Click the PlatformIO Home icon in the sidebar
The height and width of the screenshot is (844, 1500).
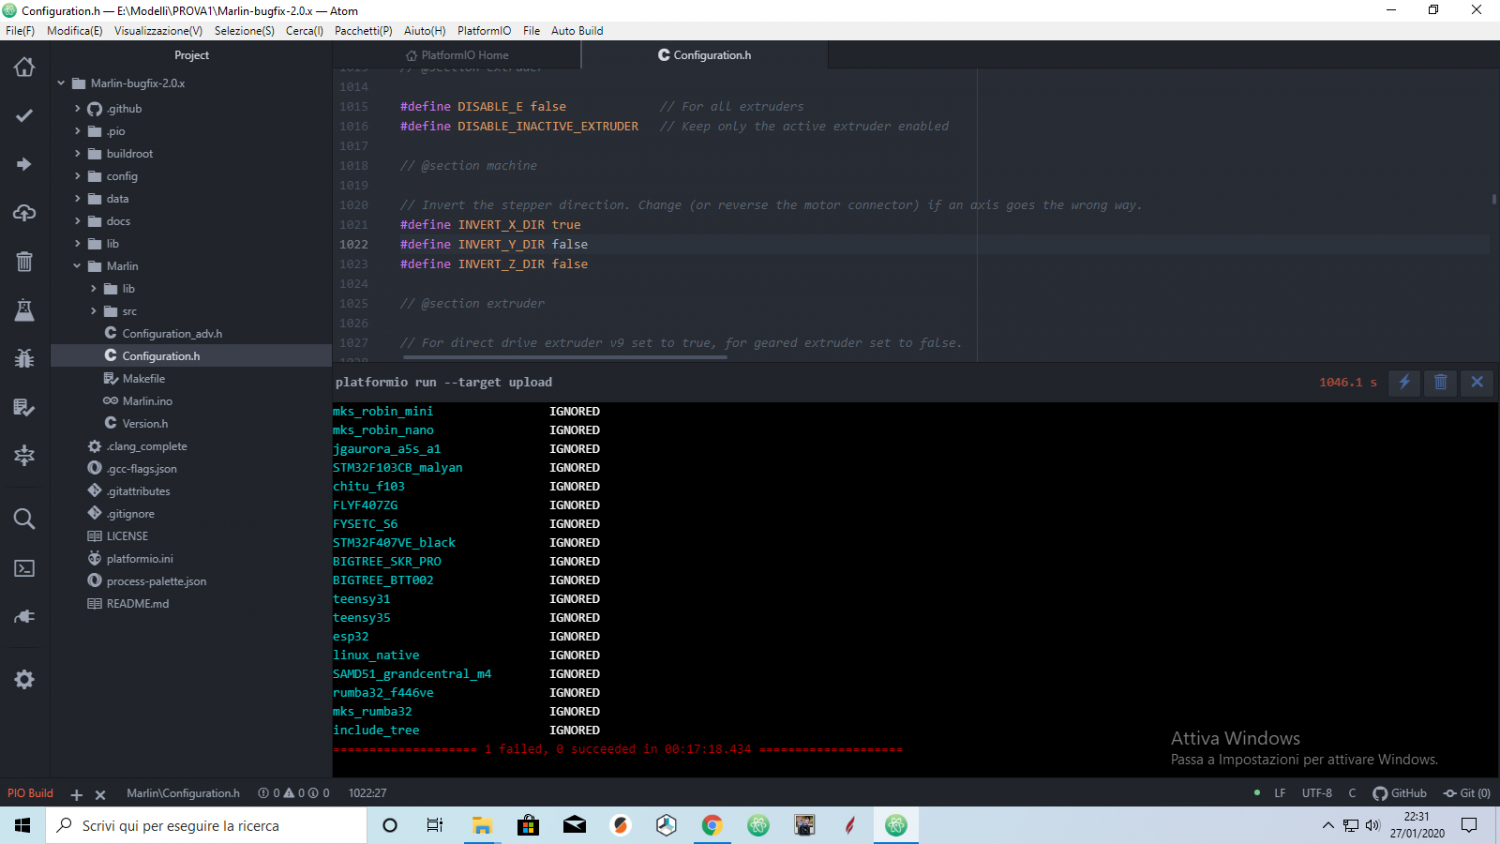point(24,67)
